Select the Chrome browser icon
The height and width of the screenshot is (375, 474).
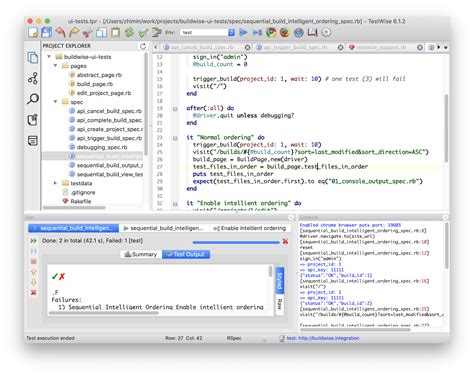pos(271,32)
